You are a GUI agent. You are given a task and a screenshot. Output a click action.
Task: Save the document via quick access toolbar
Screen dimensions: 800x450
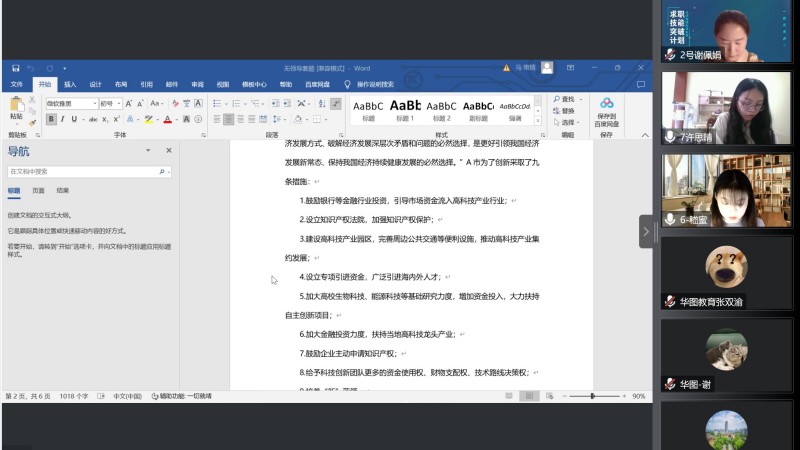click(16, 68)
